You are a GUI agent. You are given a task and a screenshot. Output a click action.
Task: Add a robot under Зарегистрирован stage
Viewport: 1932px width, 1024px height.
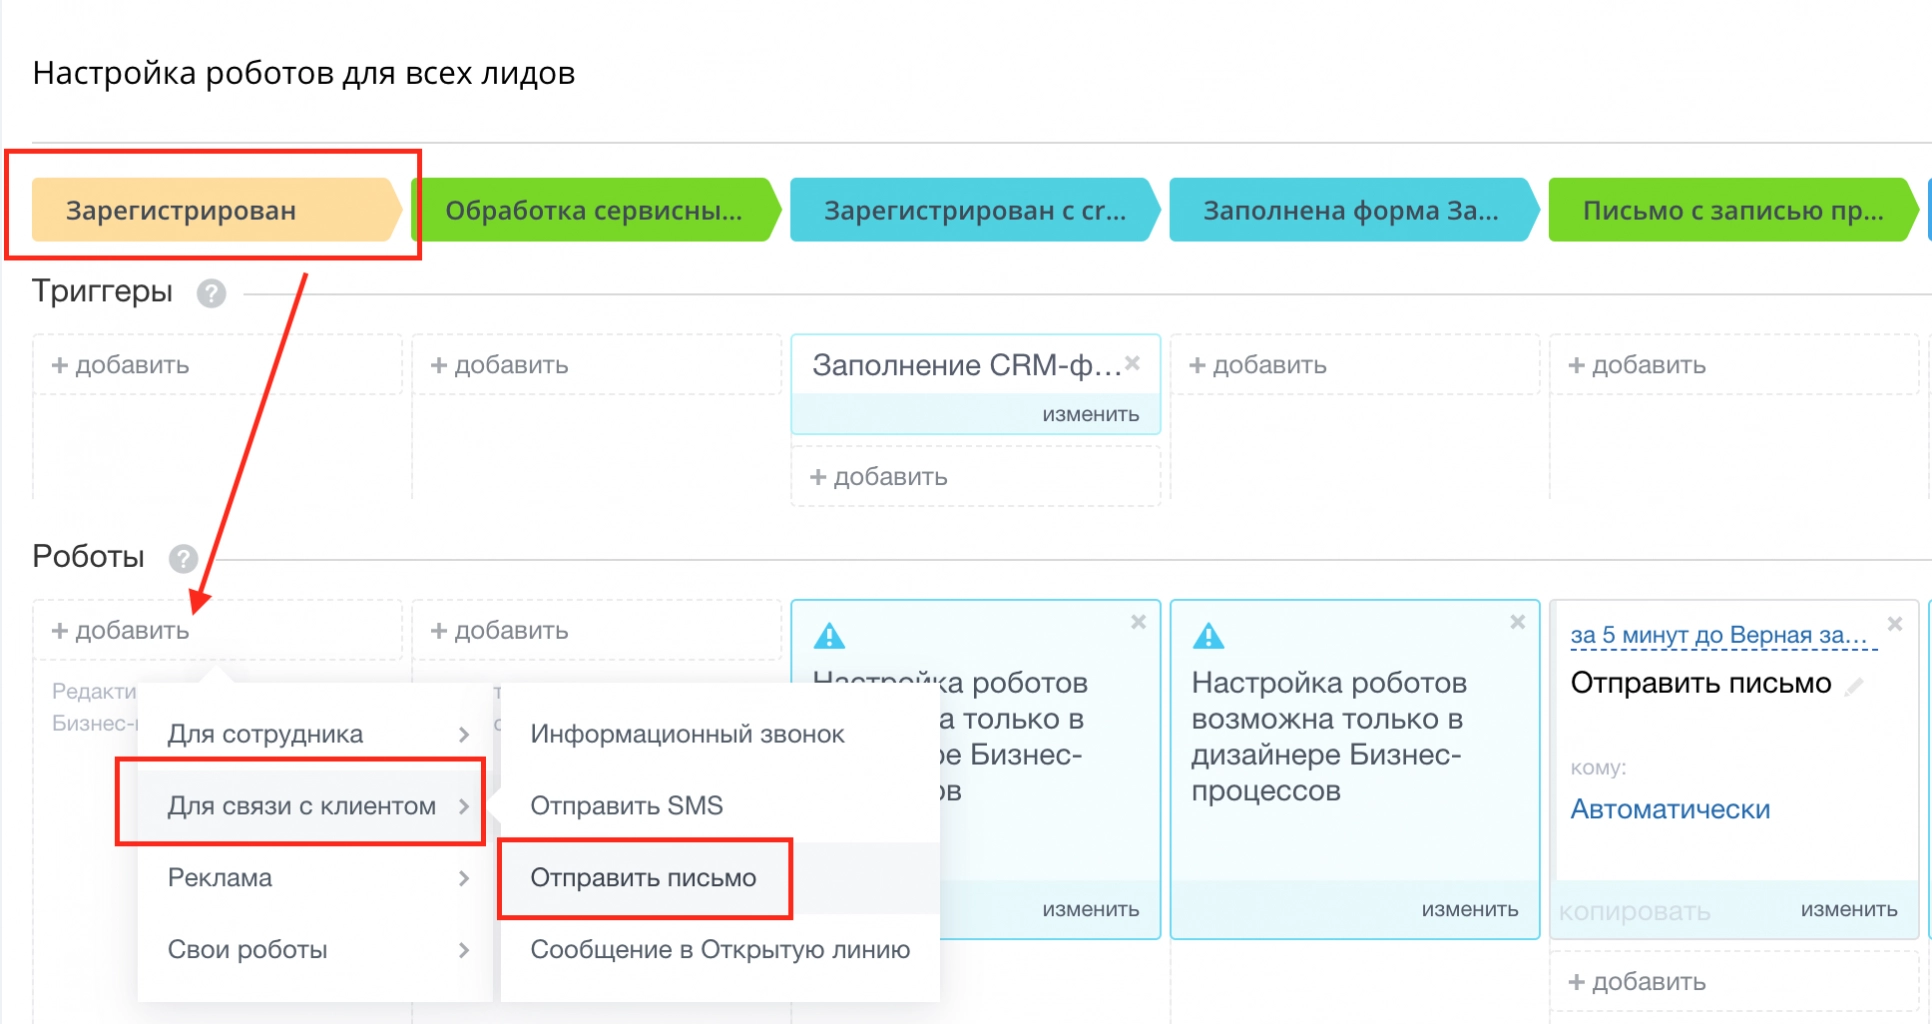(121, 631)
